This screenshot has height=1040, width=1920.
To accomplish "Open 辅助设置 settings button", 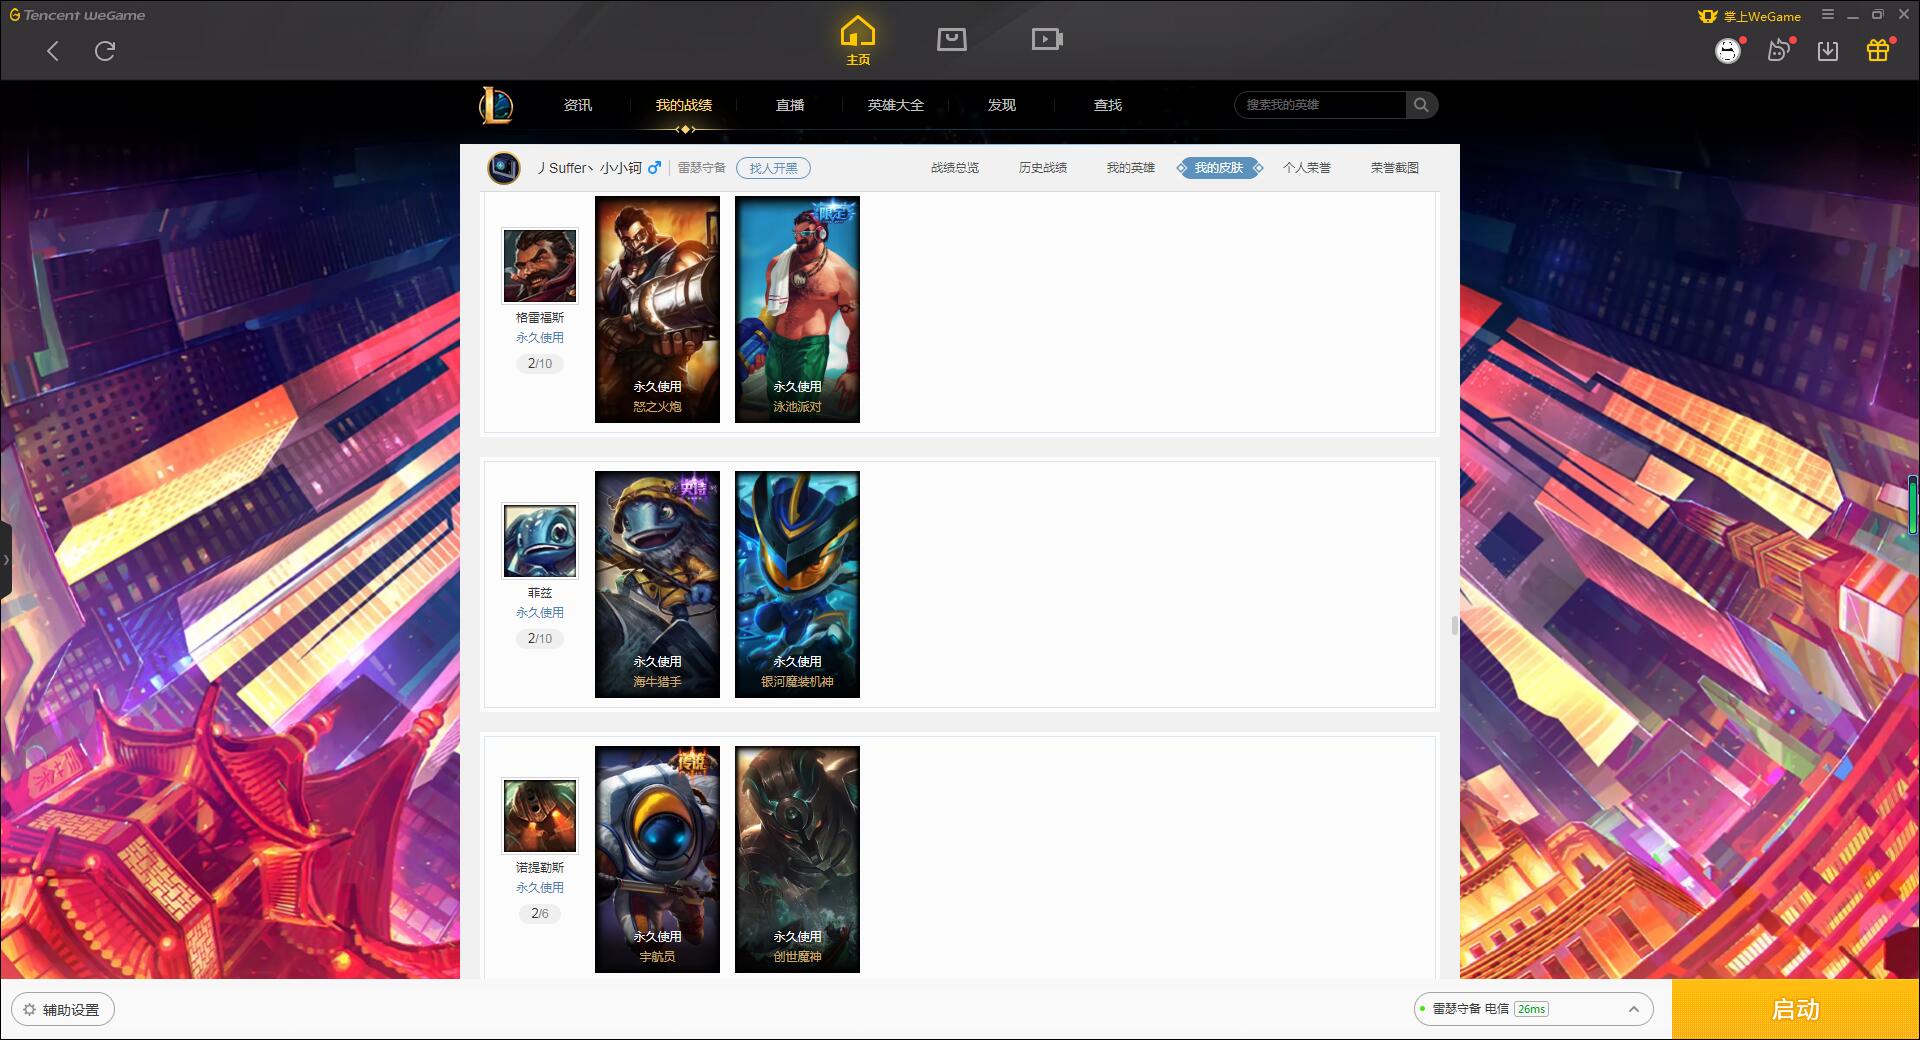I will pos(63,1010).
